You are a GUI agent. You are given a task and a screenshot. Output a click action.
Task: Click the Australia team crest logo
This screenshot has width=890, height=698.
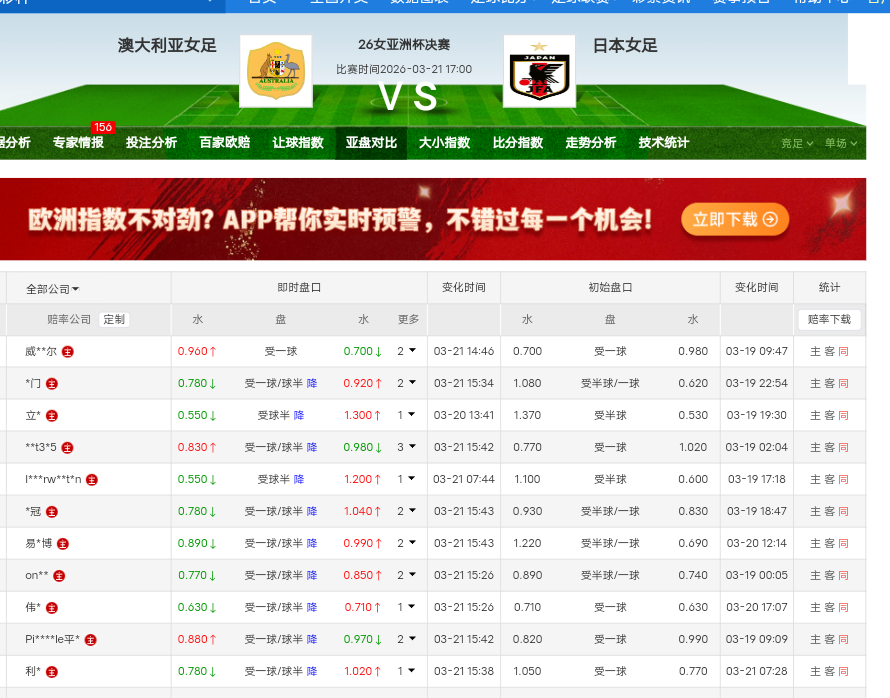[x=276, y=71]
